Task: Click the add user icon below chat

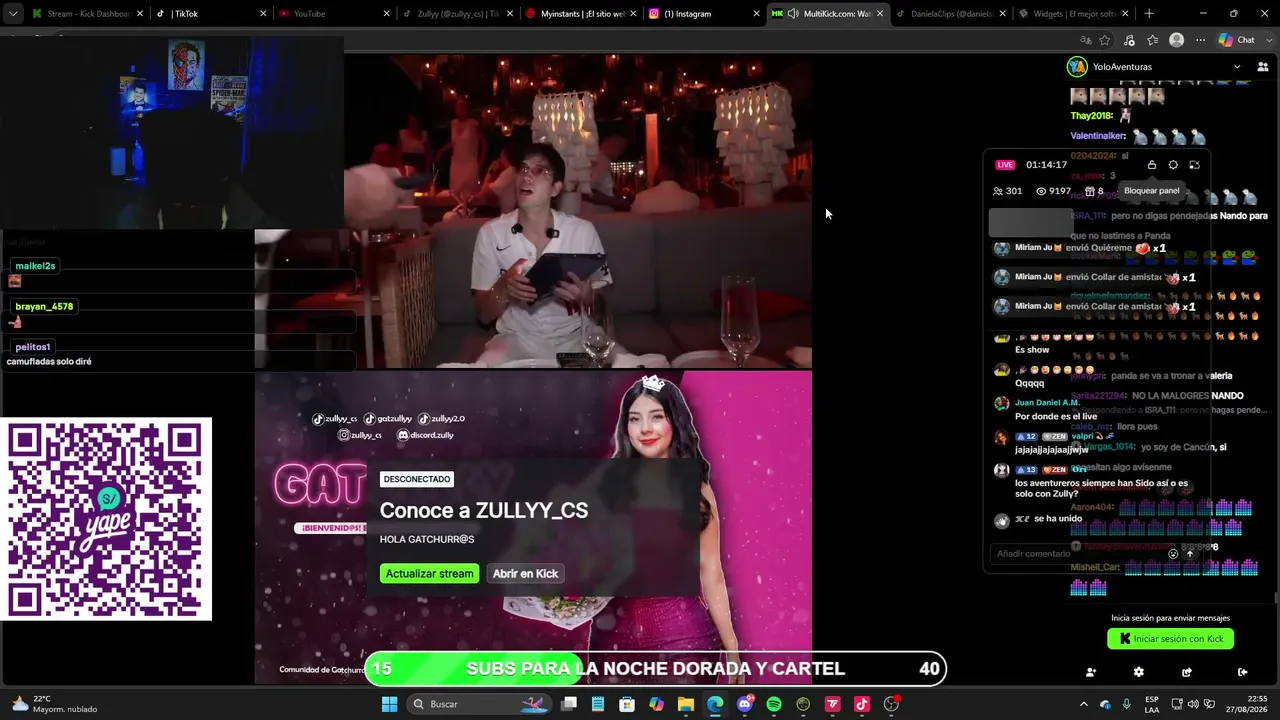Action: tap(1091, 672)
